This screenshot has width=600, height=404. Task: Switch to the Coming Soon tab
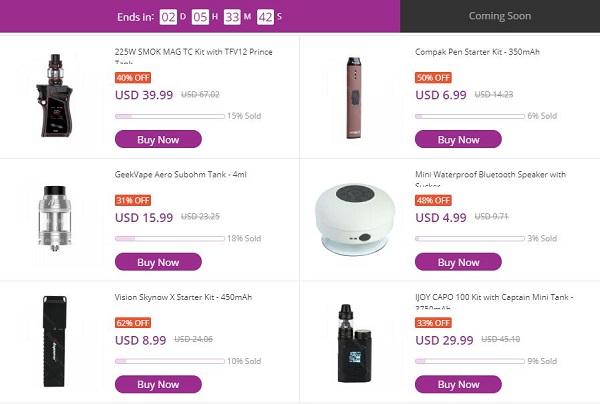[x=500, y=16]
